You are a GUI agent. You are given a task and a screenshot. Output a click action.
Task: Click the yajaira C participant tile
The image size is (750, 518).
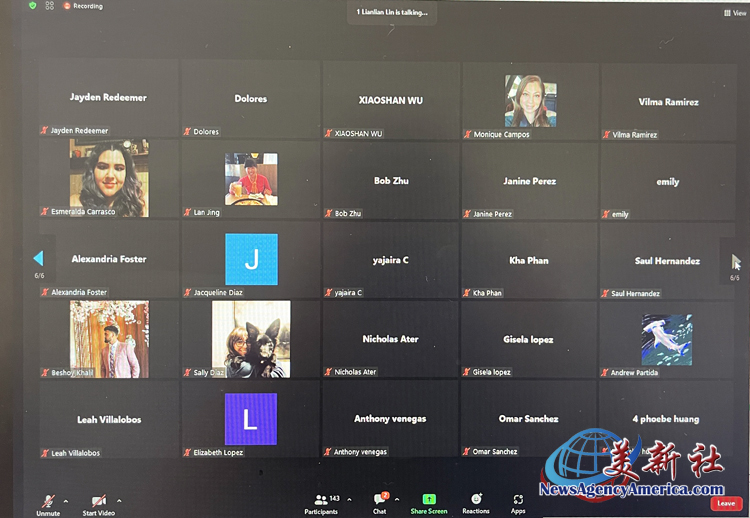click(x=390, y=260)
